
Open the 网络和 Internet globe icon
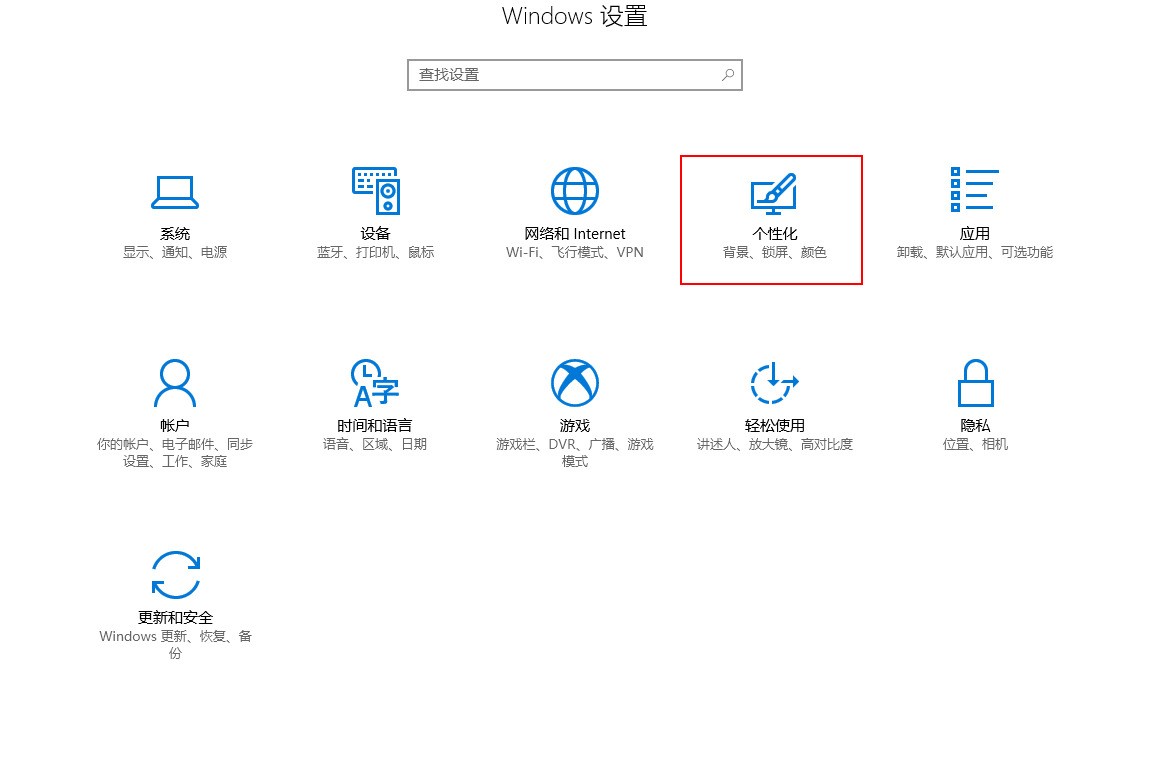coord(575,191)
